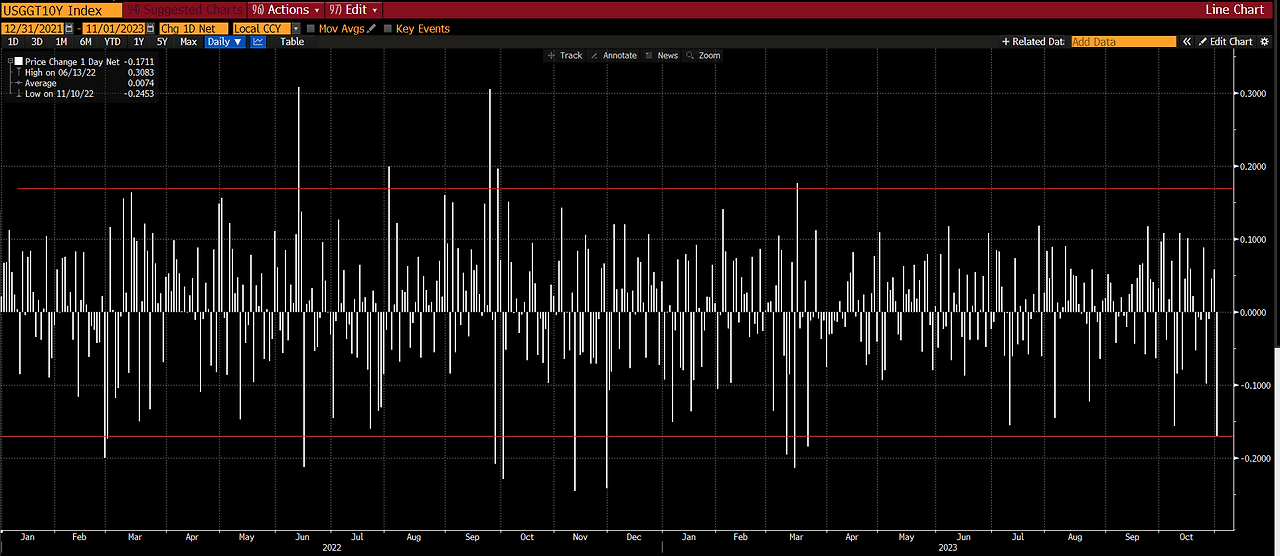
Task: Click the 0.0000 y-axis label
Action: coord(1254,312)
